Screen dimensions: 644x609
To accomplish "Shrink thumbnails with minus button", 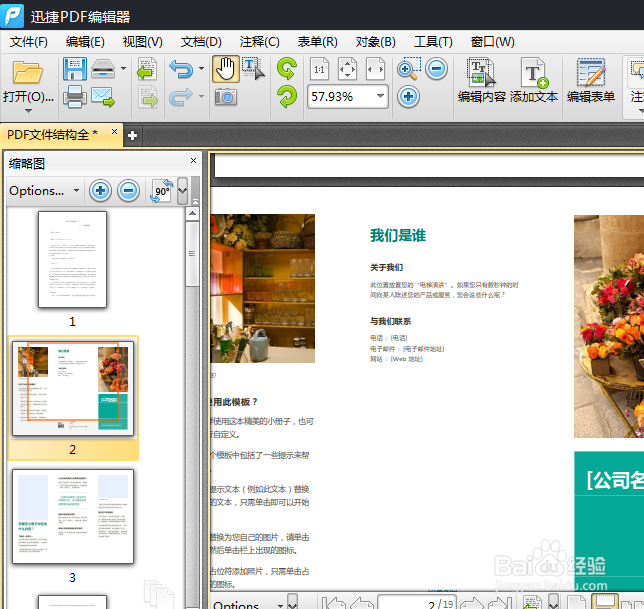I will (129, 191).
